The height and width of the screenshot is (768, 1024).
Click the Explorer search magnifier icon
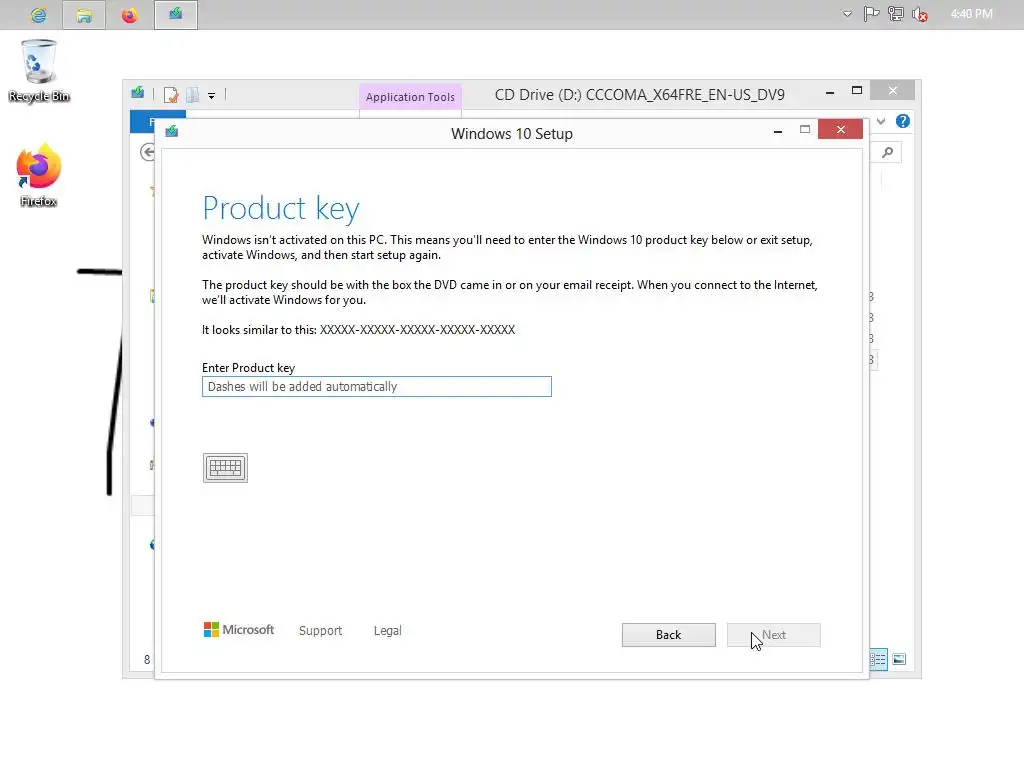887,152
